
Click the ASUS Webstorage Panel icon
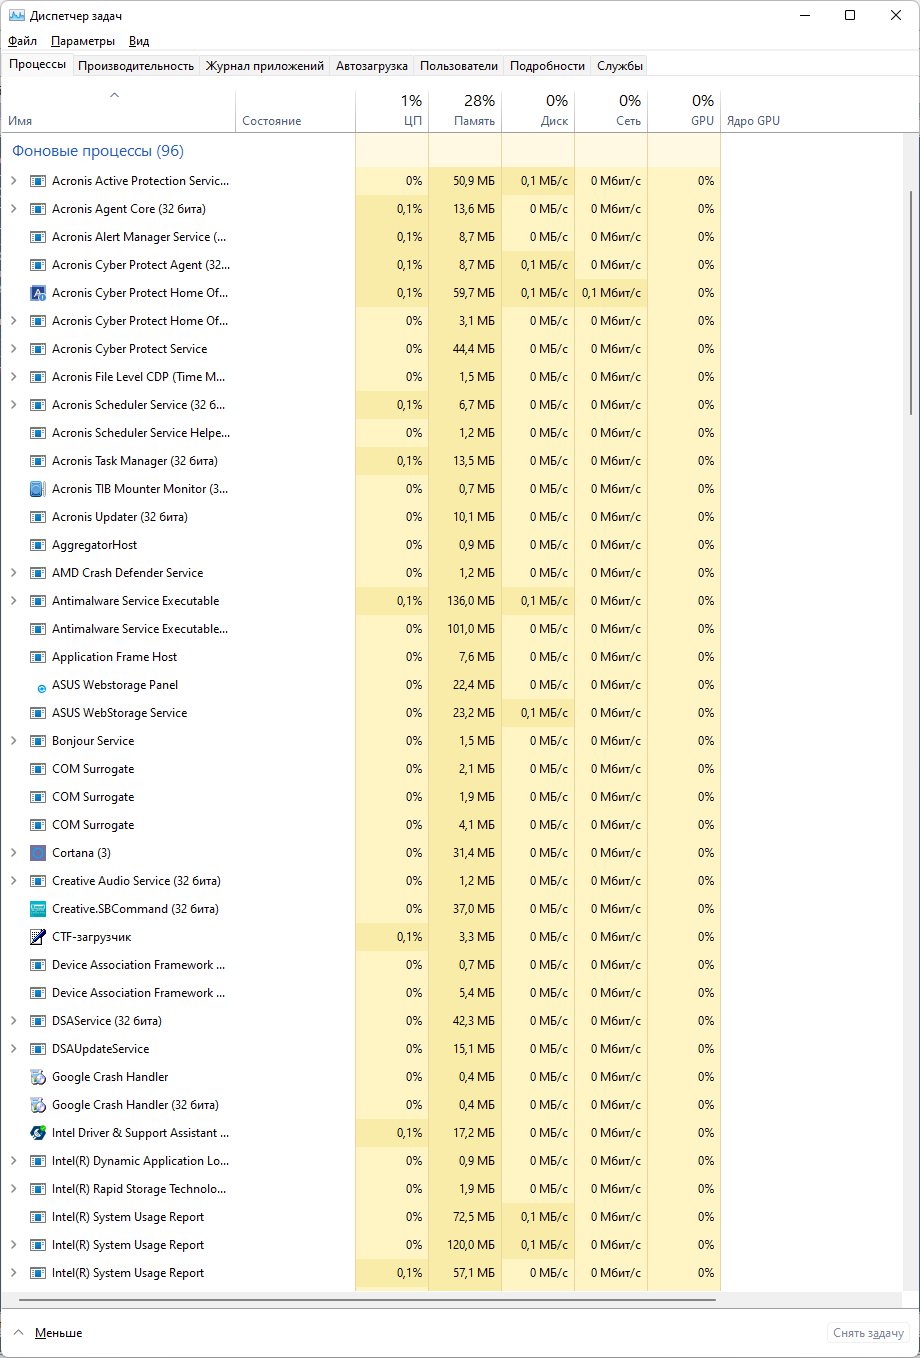(41, 688)
